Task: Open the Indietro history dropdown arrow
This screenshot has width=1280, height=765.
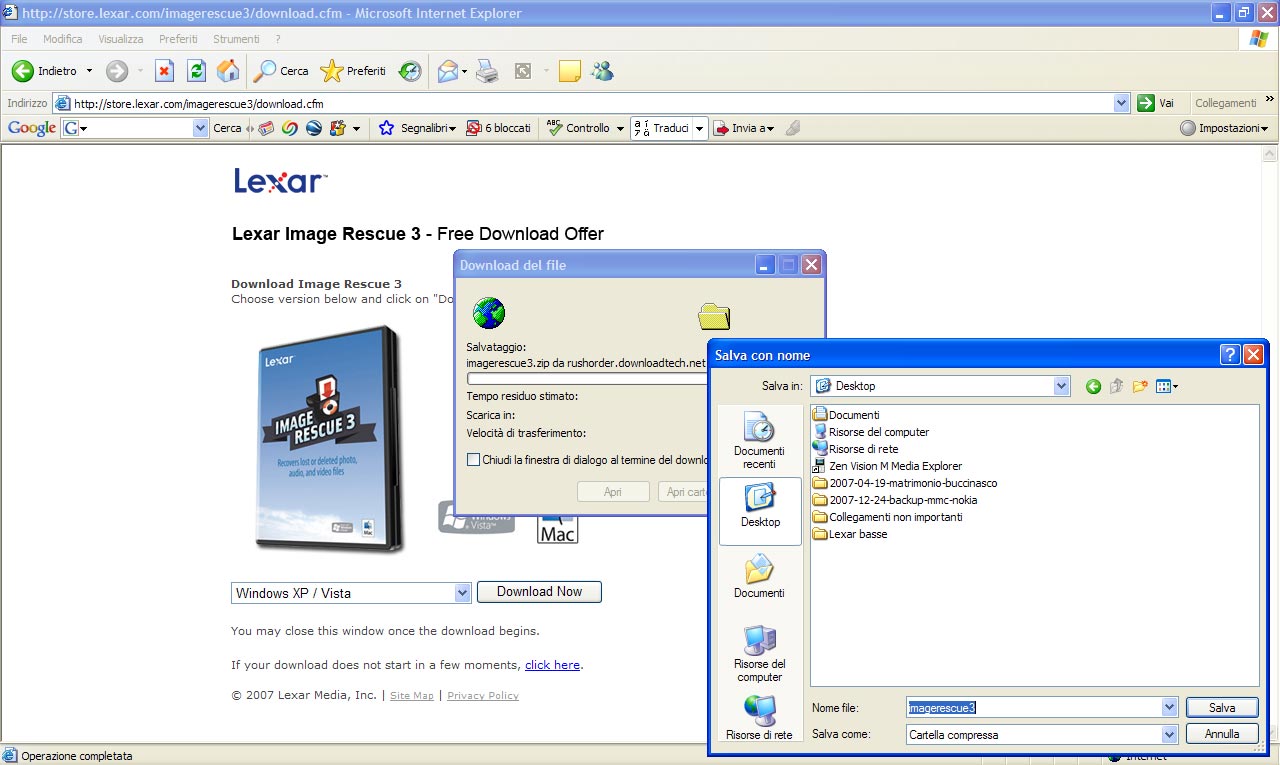Action: click(89, 71)
